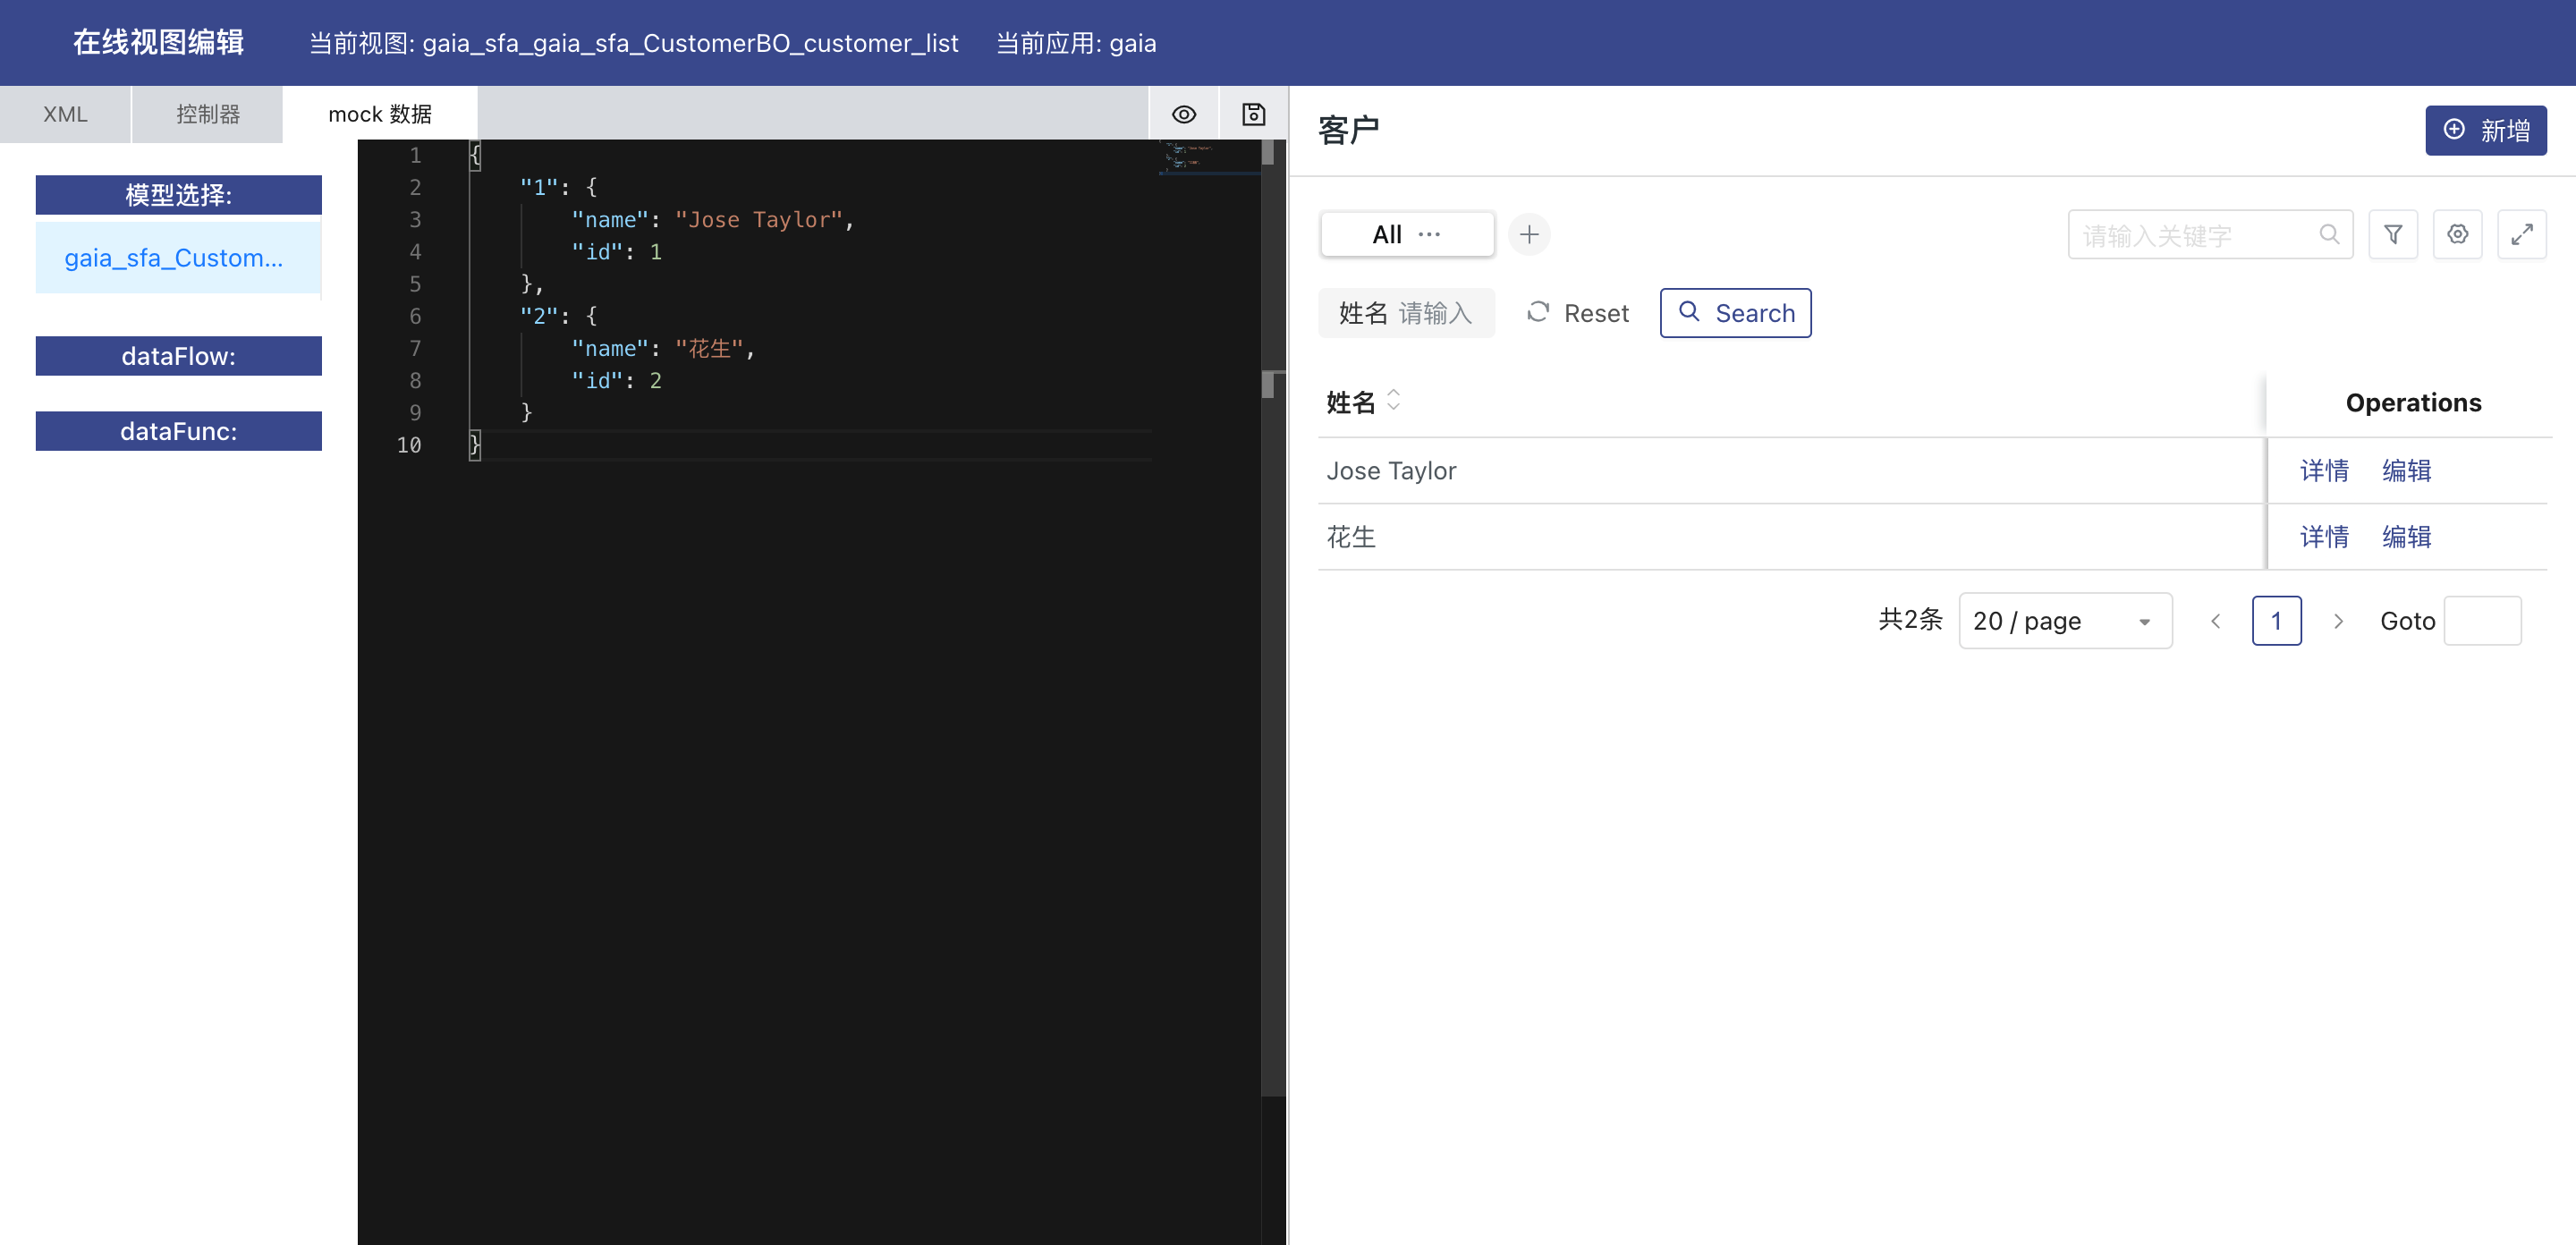Add a new filter tab with the plus icon
This screenshot has width=2576, height=1245.
1528,234
